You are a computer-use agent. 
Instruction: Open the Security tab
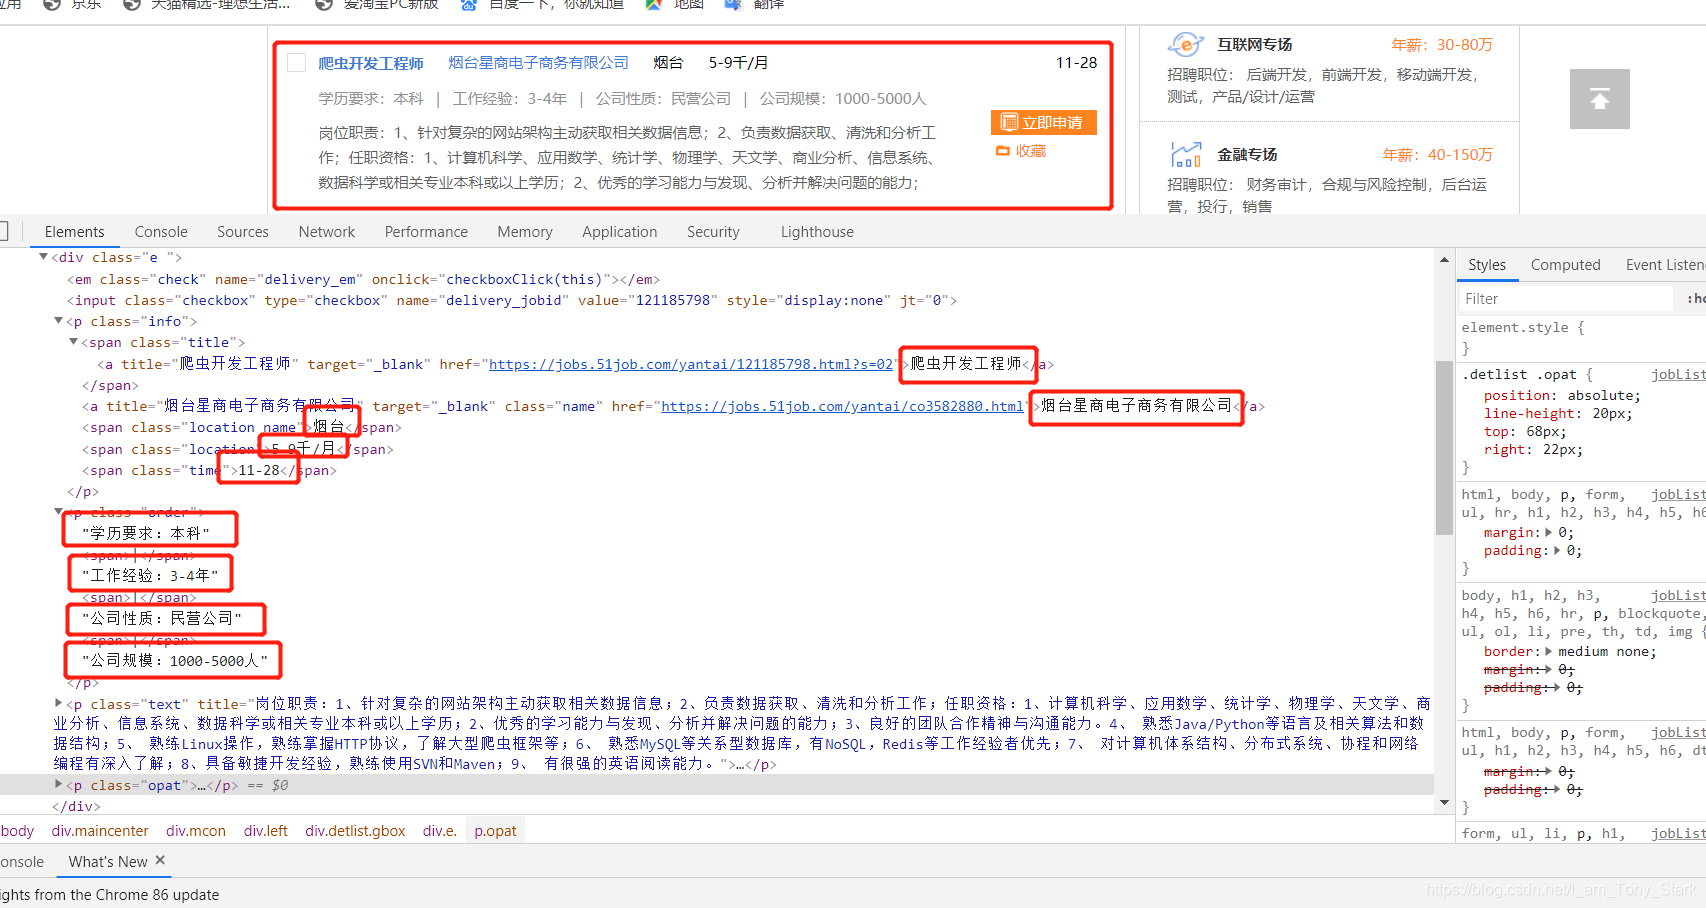713,232
